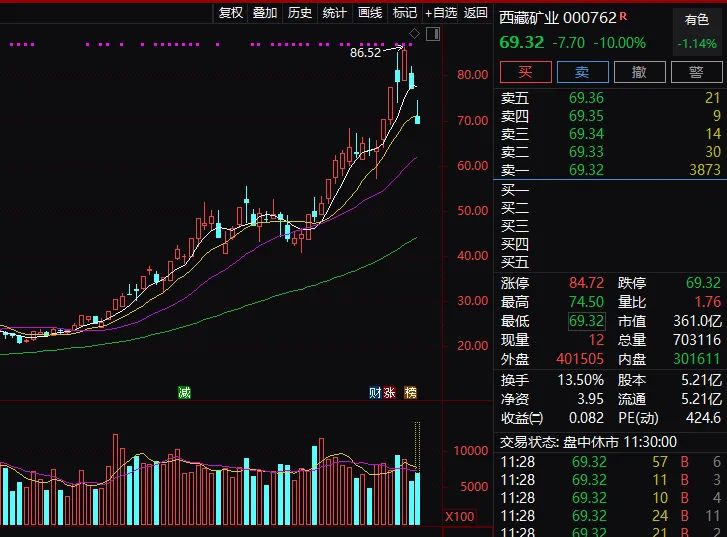Click 80.00 price axis label
The width and height of the screenshot is (727, 537).
pos(472,75)
